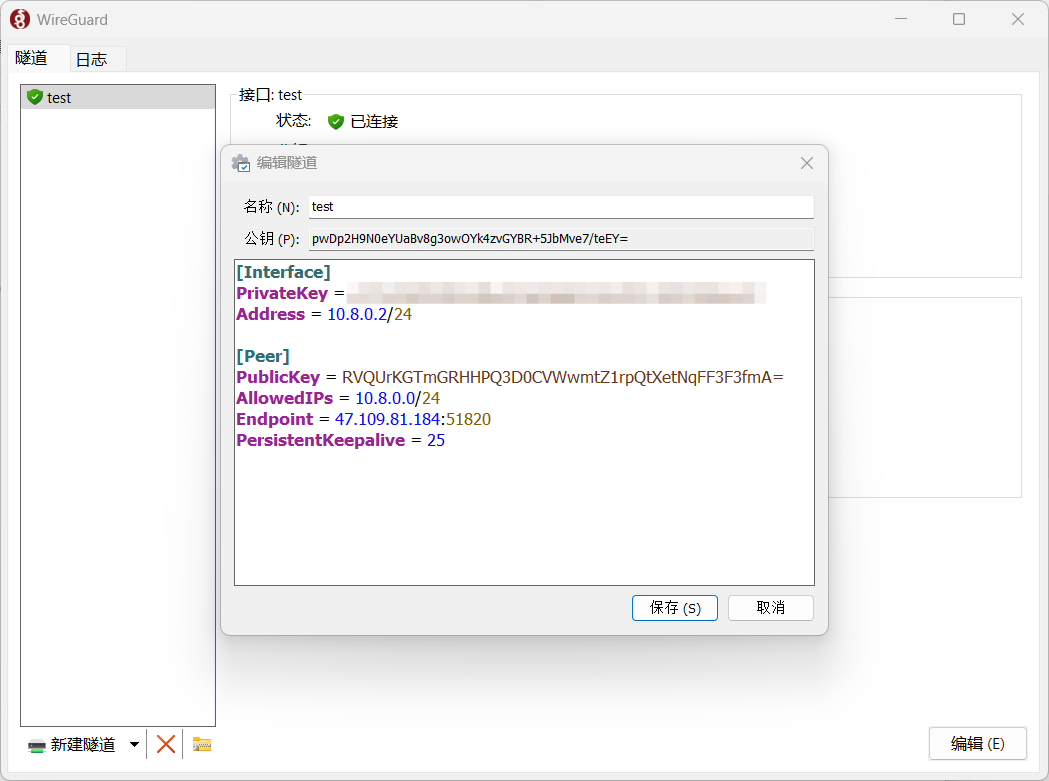Click the 已连接 status text
This screenshot has height=781, width=1049.
point(375,122)
